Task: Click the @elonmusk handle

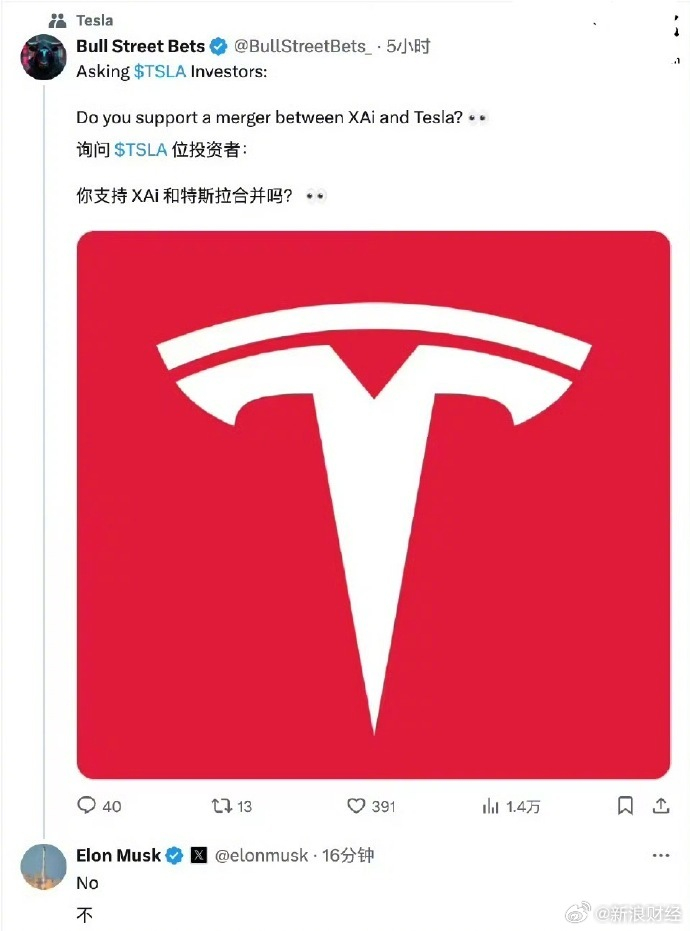Action: tap(262, 856)
